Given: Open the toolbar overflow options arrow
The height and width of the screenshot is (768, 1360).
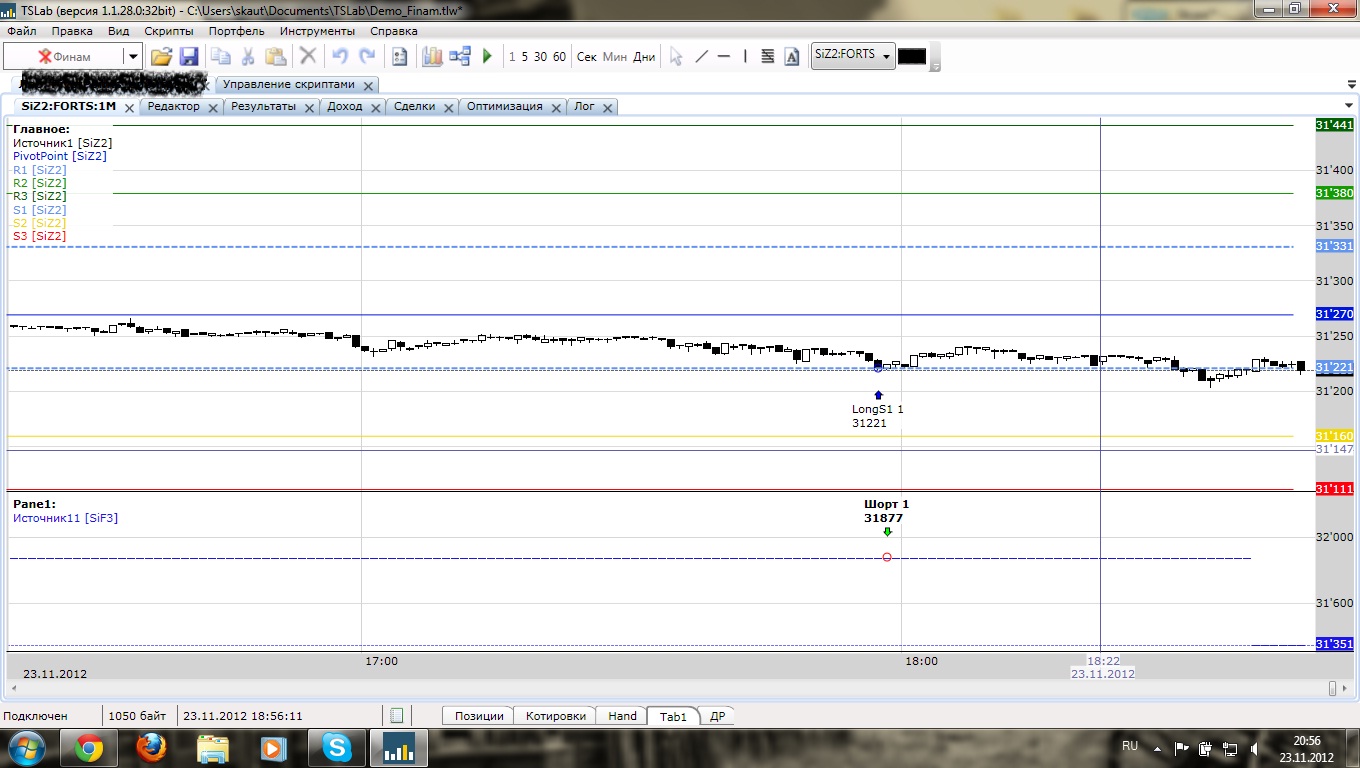Looking at the screenshot, I should pos(936,66).
